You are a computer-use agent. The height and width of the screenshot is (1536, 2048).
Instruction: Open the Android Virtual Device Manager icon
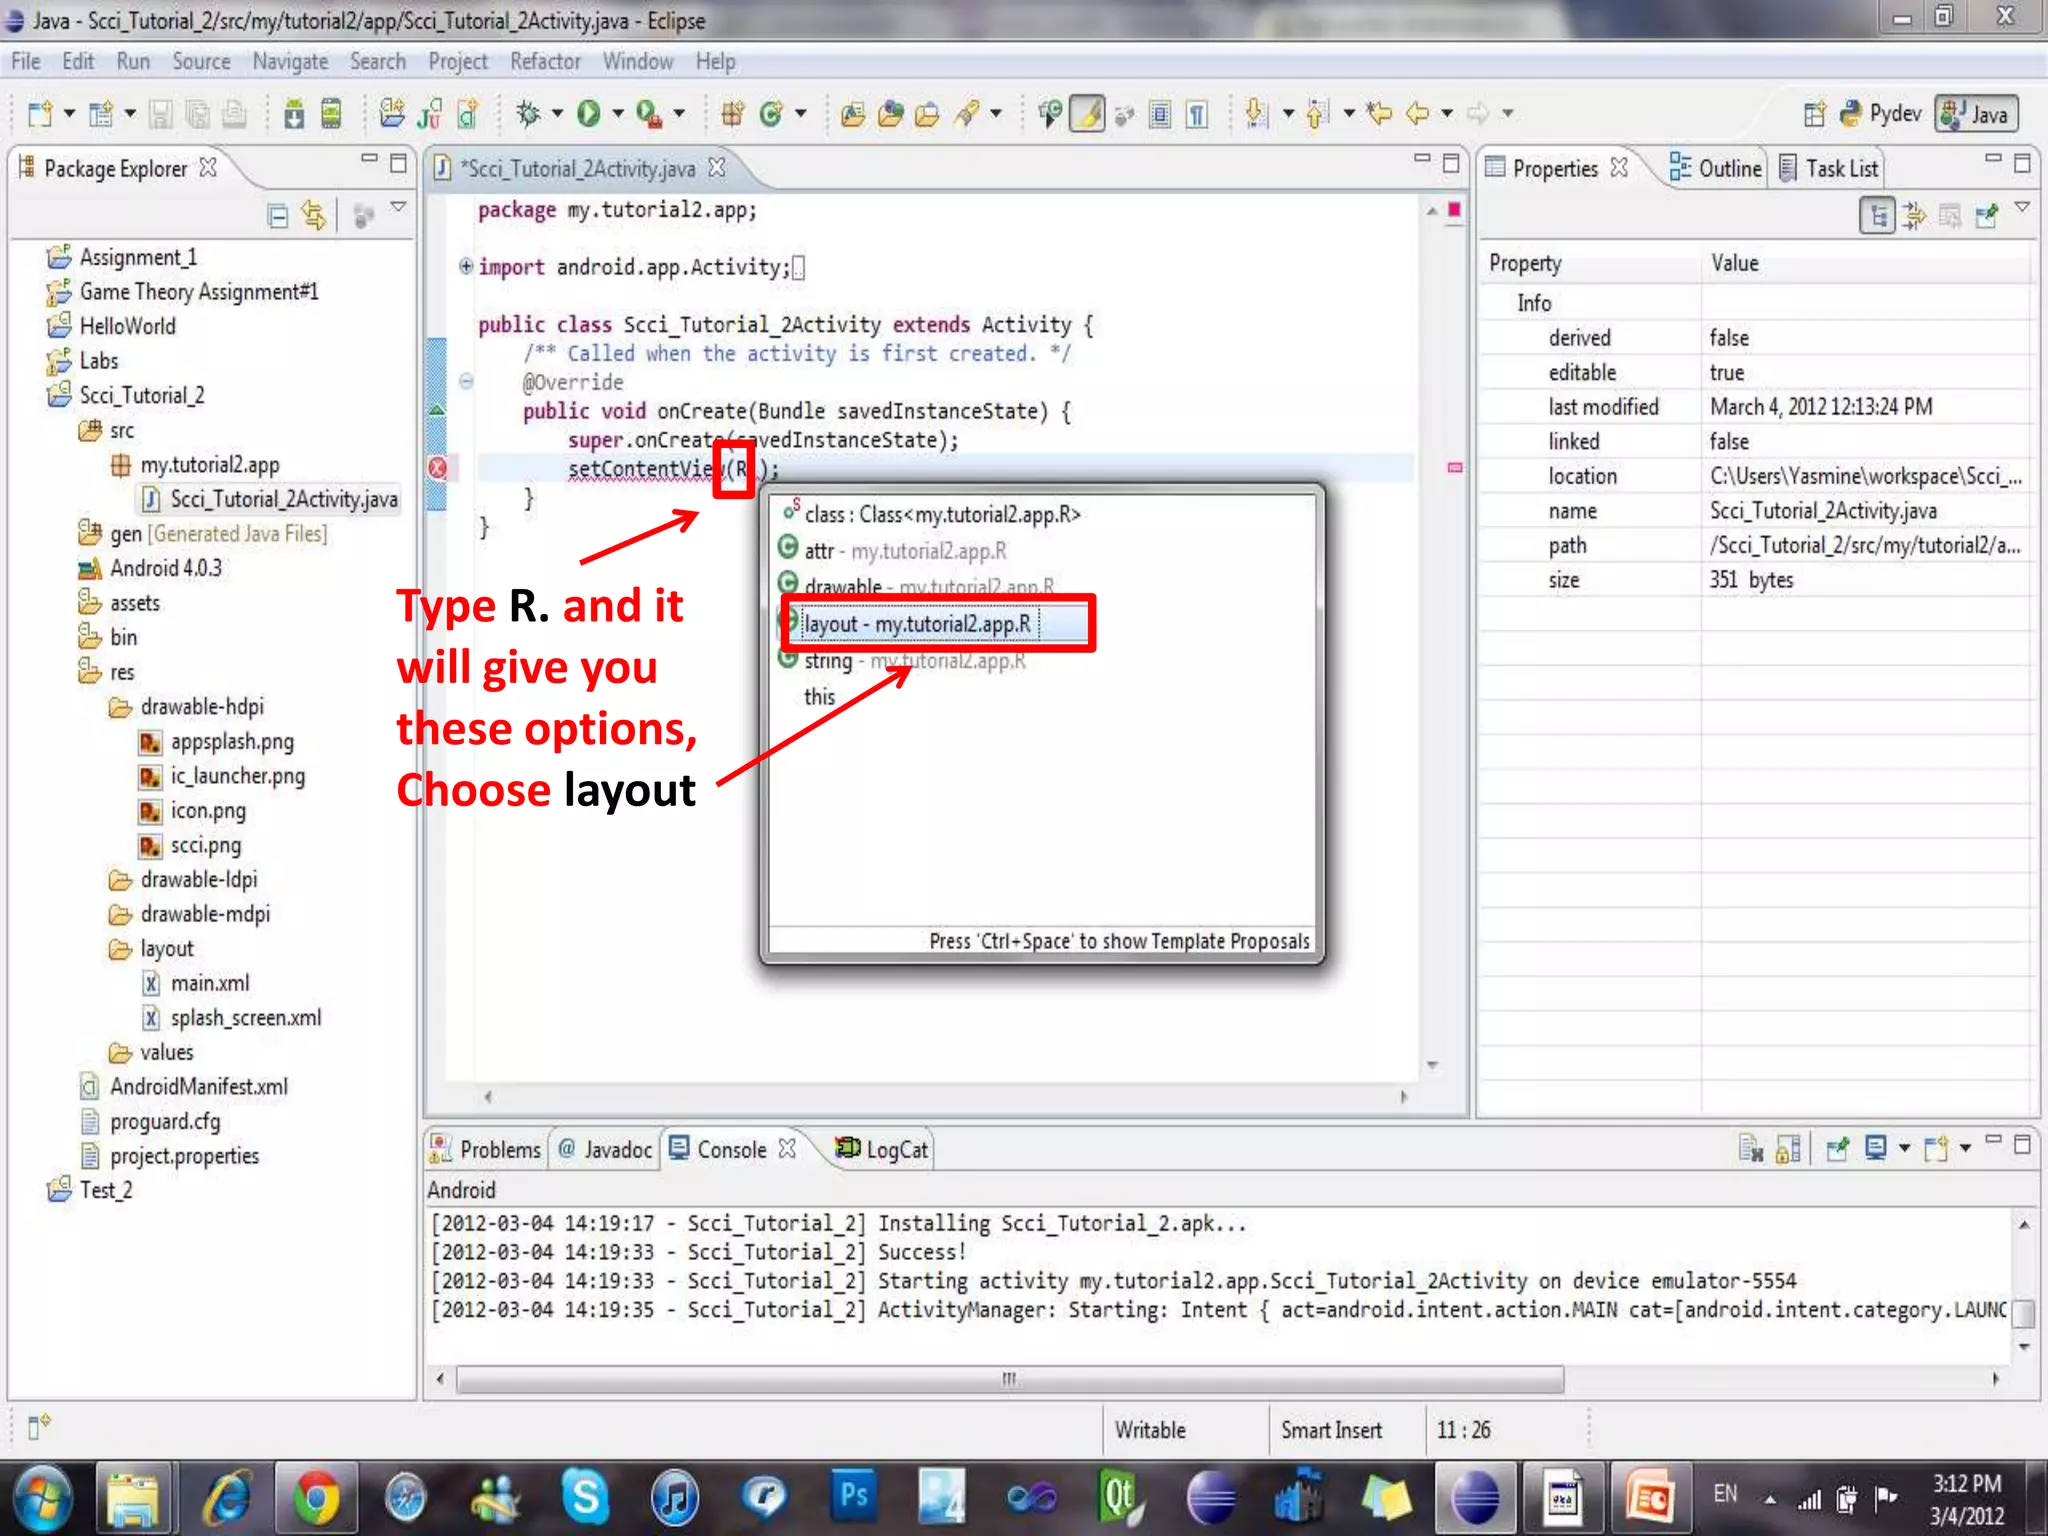click(331, 114)
